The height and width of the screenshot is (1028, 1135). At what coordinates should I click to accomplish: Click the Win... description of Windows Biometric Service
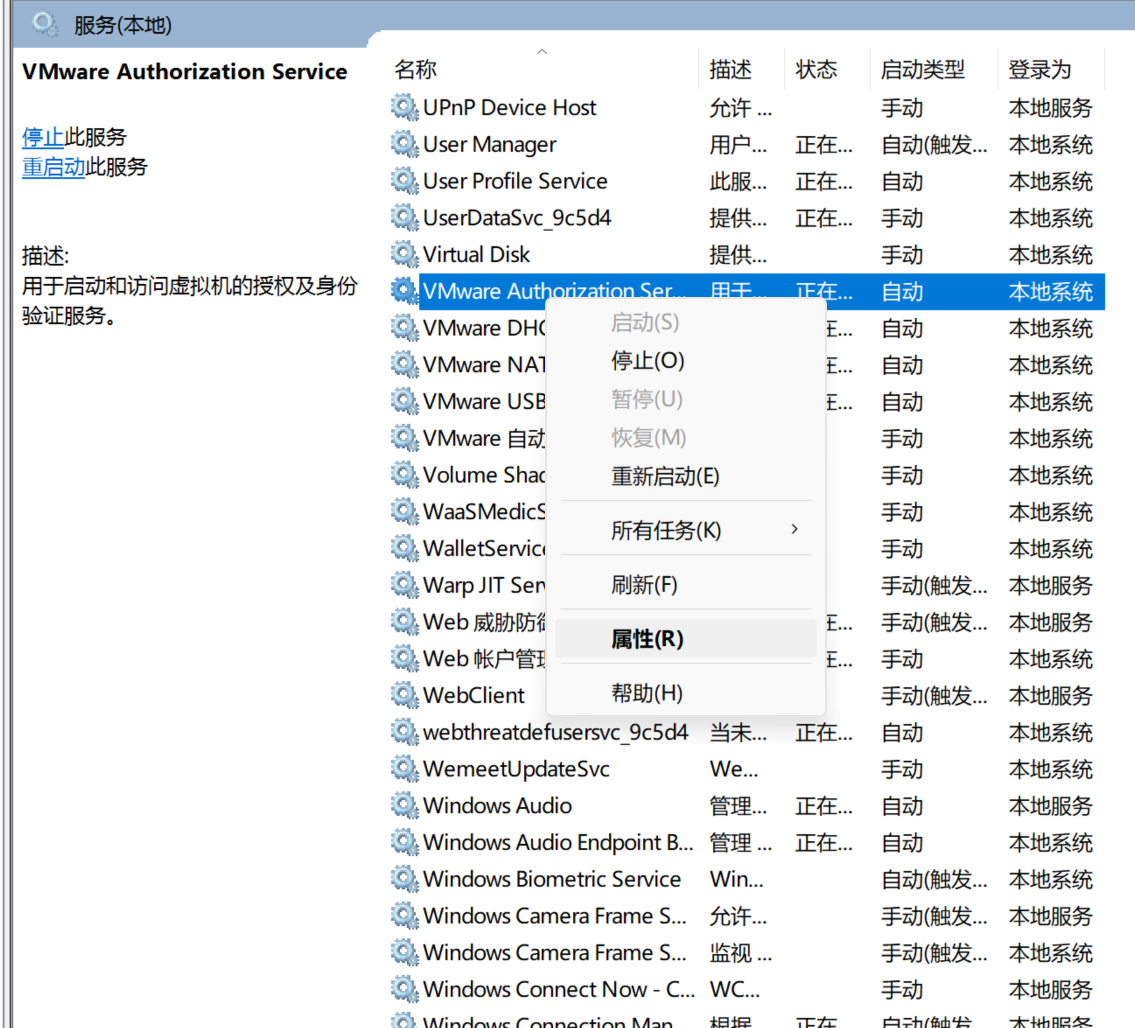pos(736,879)
